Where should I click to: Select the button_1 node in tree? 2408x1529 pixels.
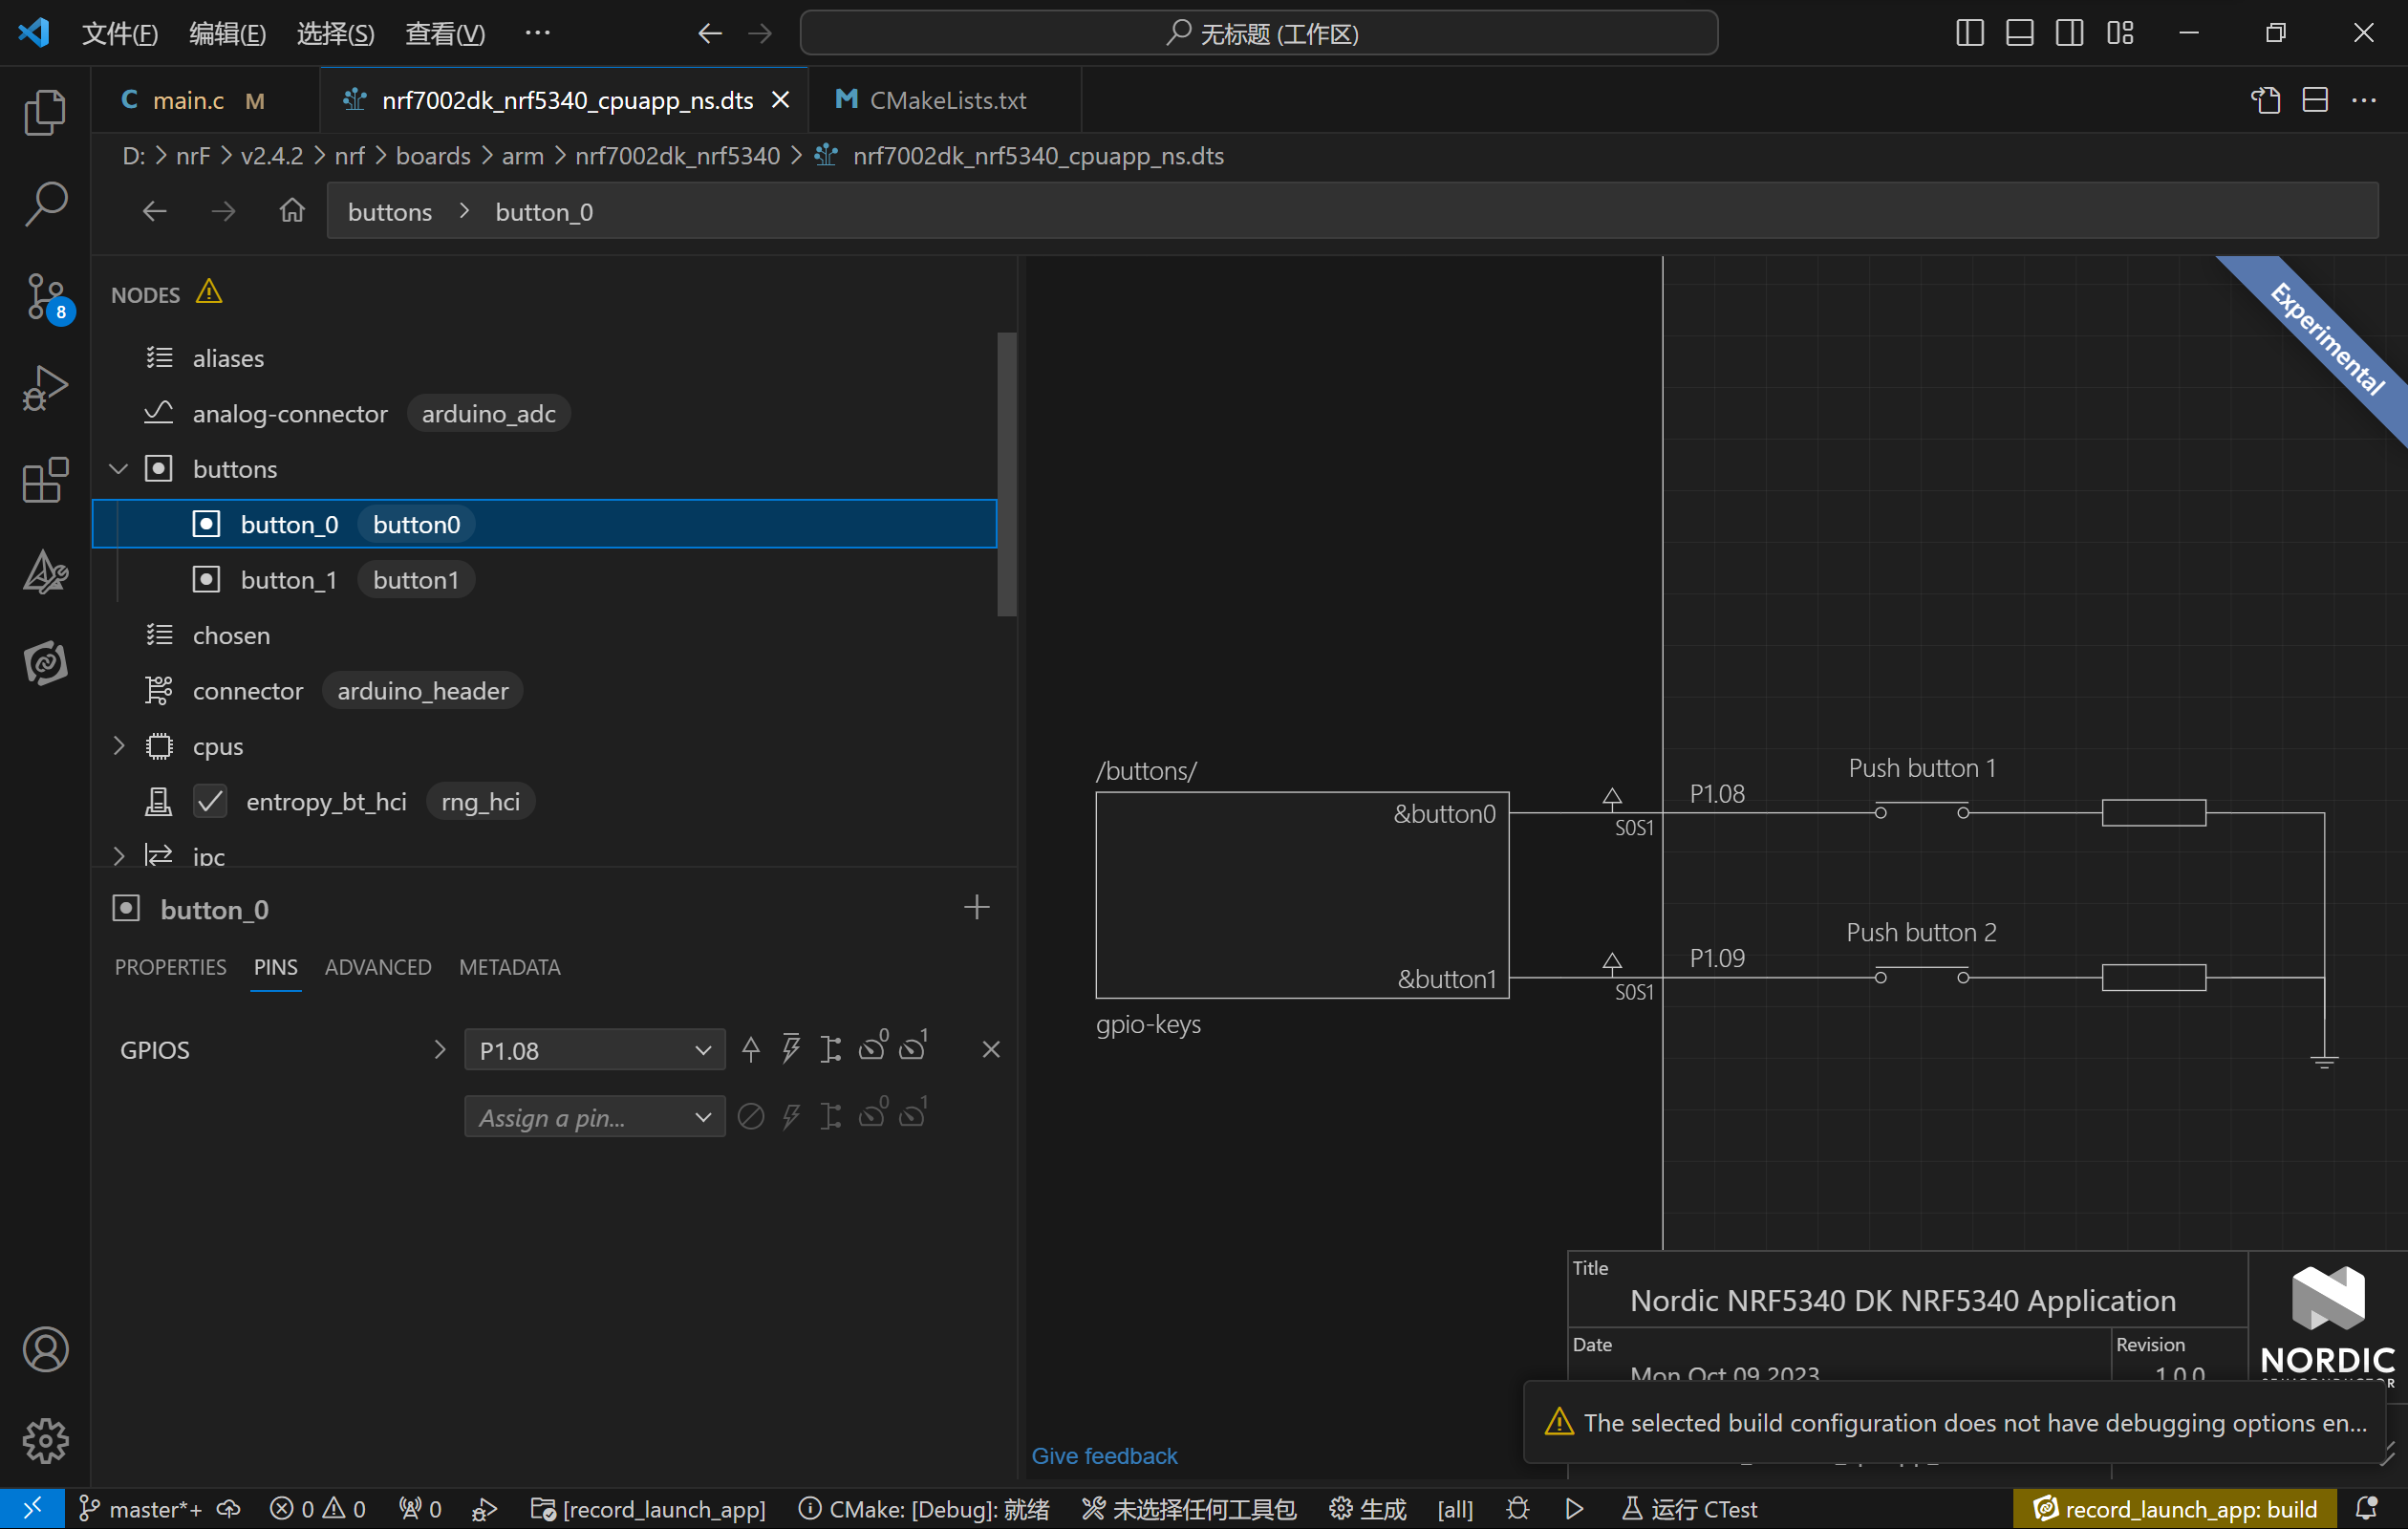[545, 580]
